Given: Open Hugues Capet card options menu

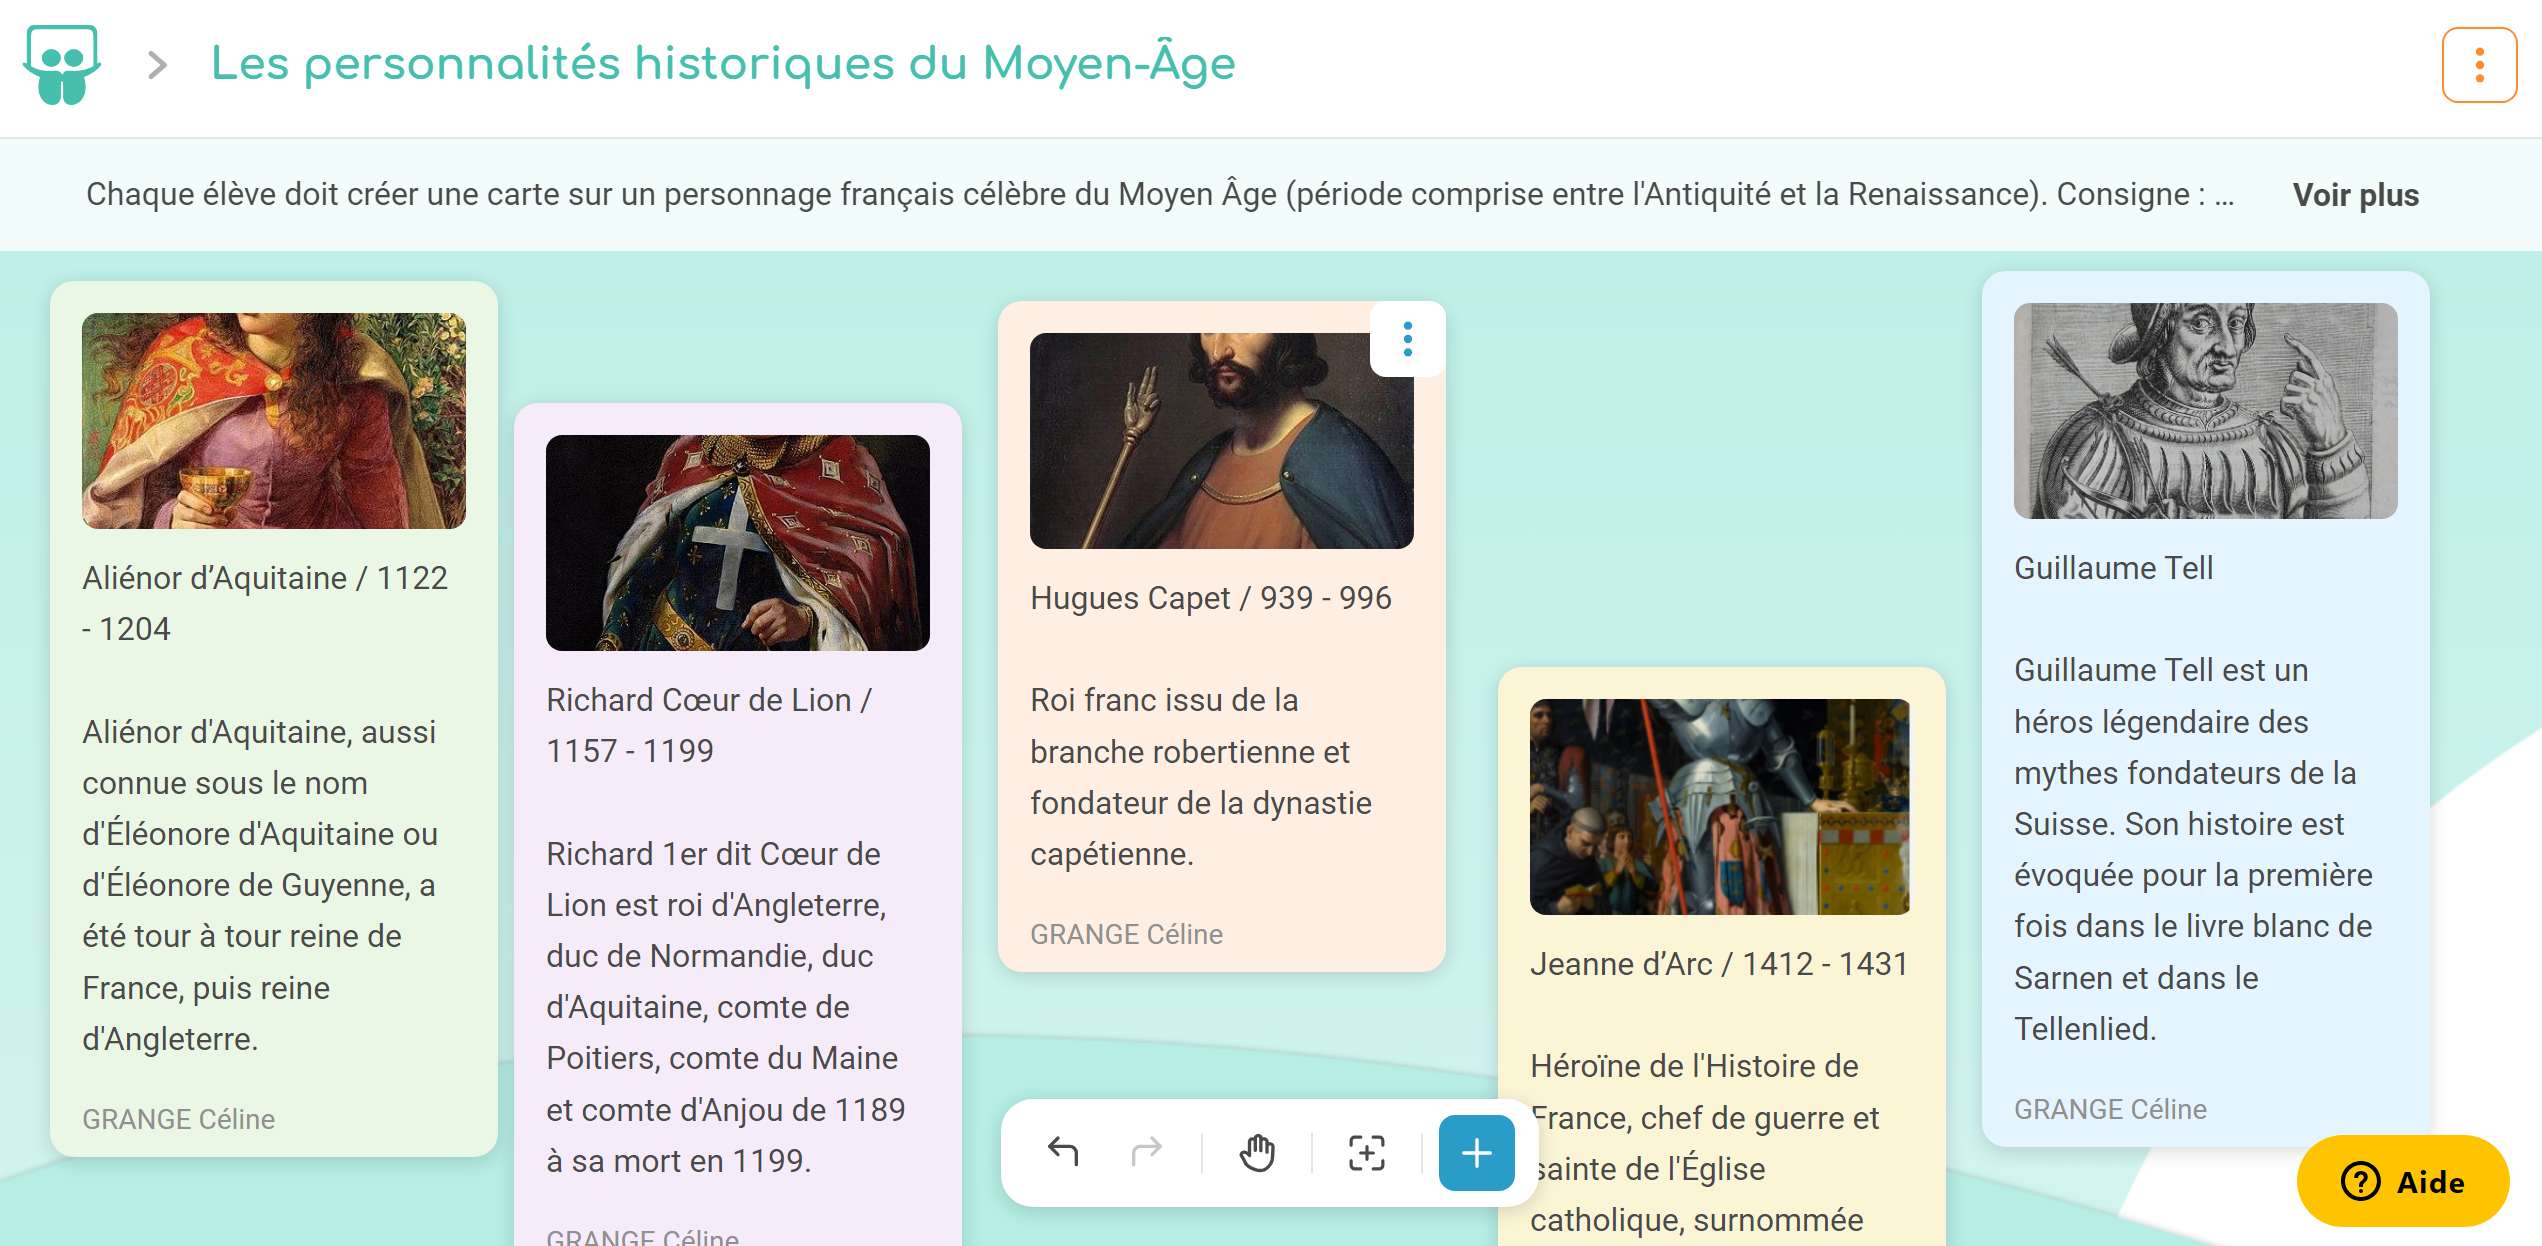Looking at the screenshot, I should tap(1407, 339).
